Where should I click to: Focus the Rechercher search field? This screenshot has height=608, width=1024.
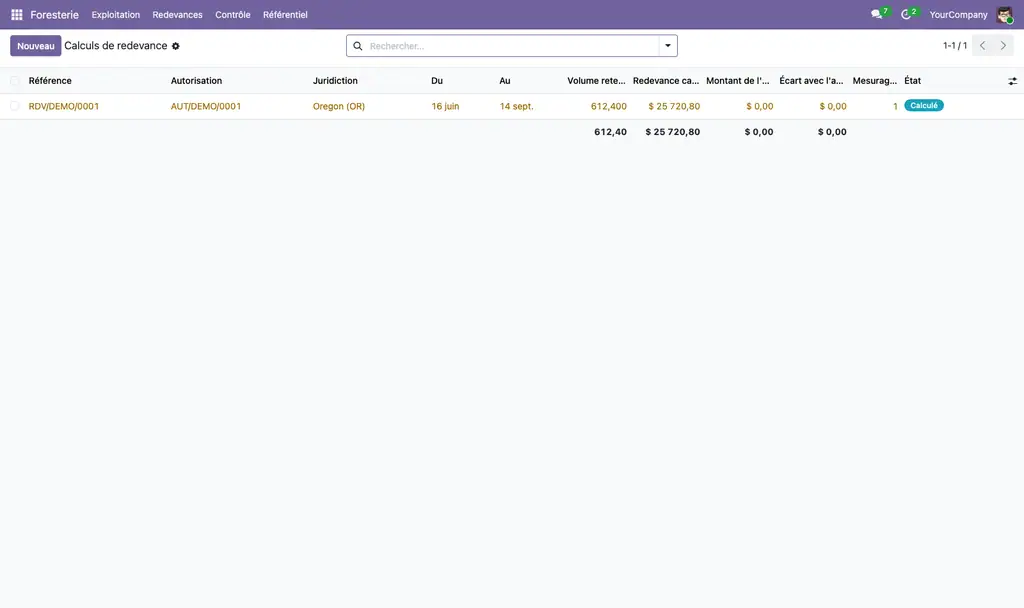[x=512, y=46]
